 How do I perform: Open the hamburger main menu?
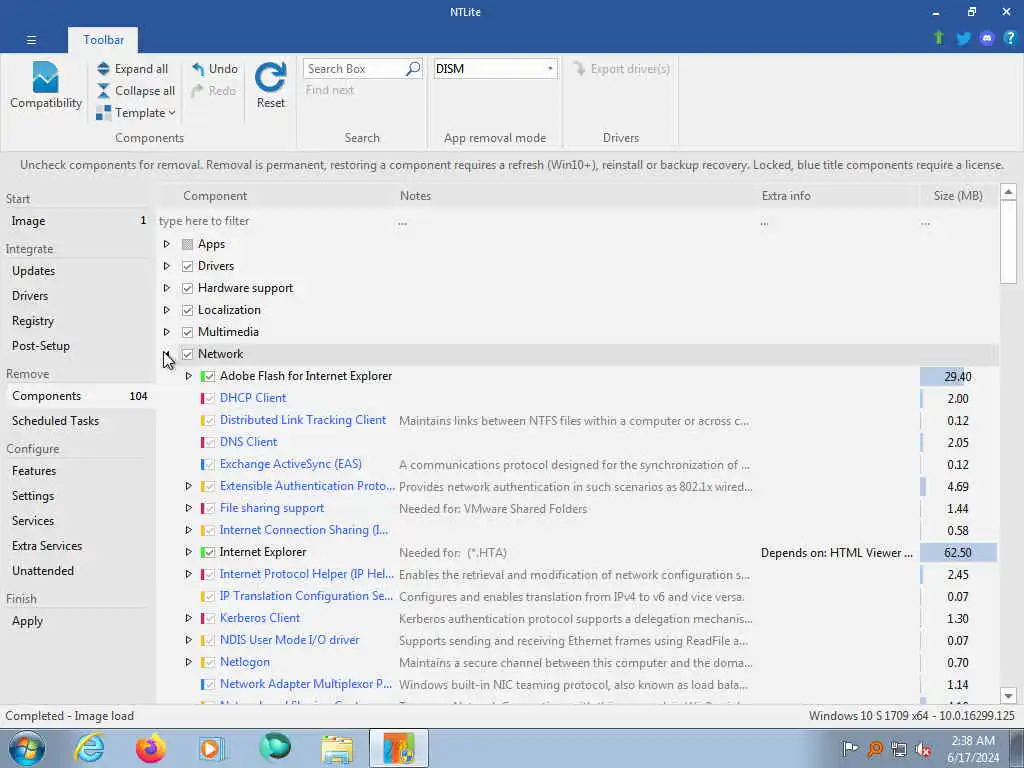31,40
